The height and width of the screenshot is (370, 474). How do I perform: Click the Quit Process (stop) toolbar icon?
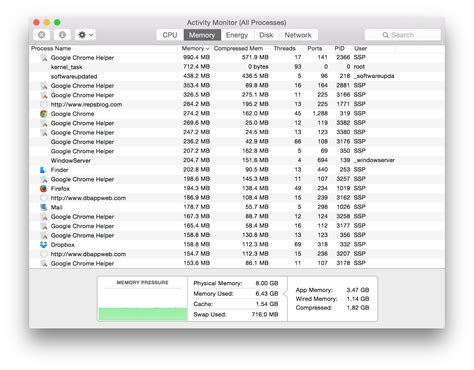tap(42, 35)
